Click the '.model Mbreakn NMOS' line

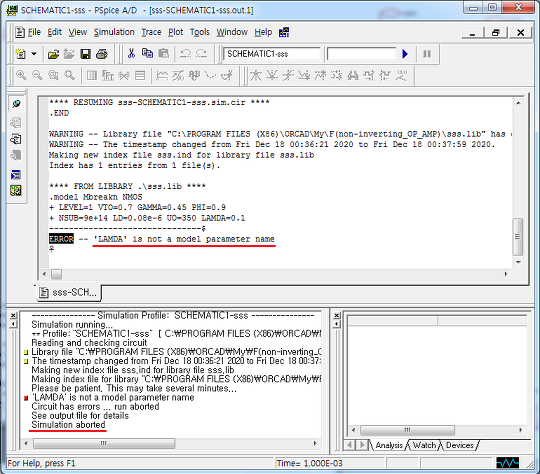(x=95, y=197)
